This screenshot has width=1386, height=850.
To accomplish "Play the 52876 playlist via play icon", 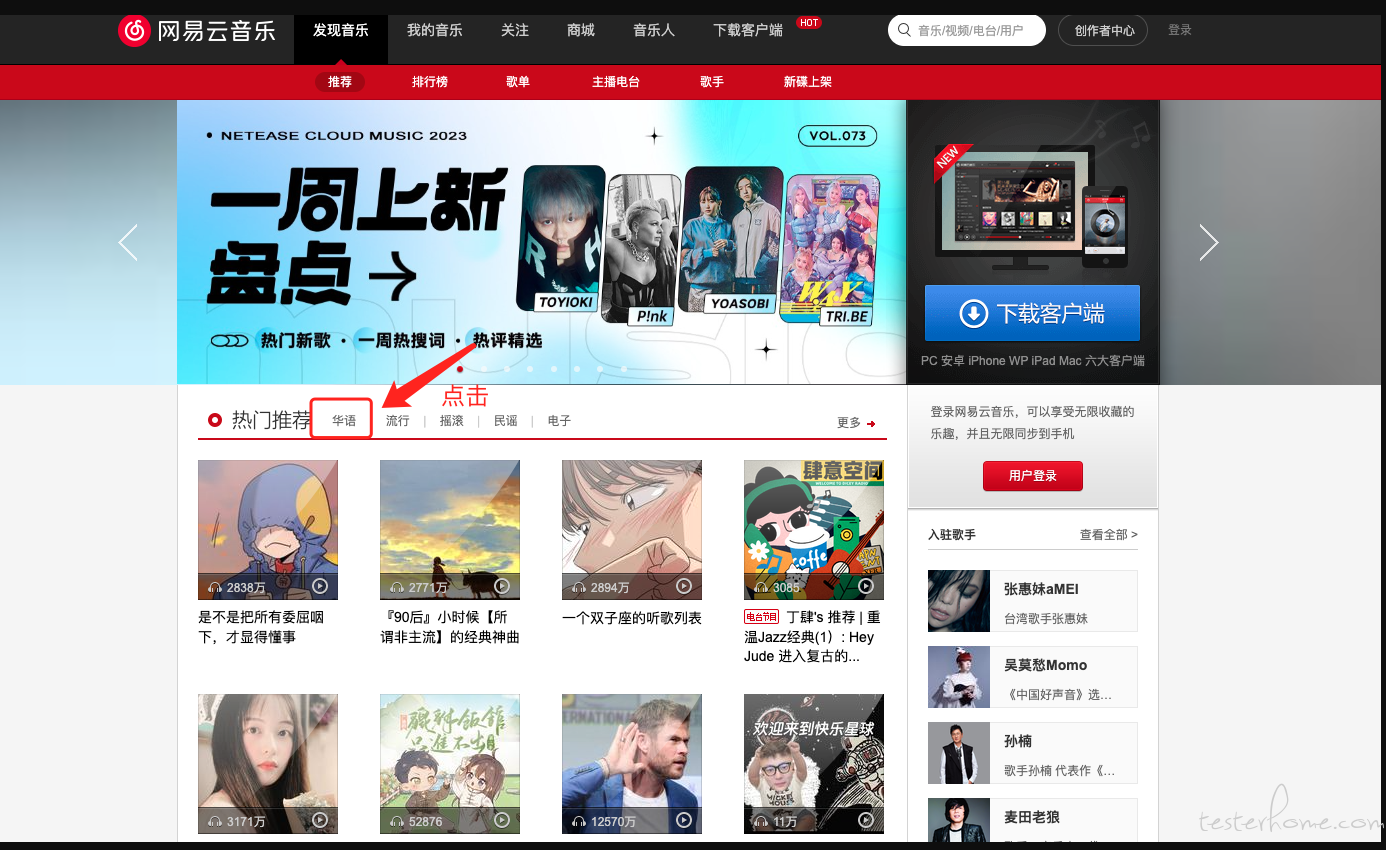I will (502, 820).
